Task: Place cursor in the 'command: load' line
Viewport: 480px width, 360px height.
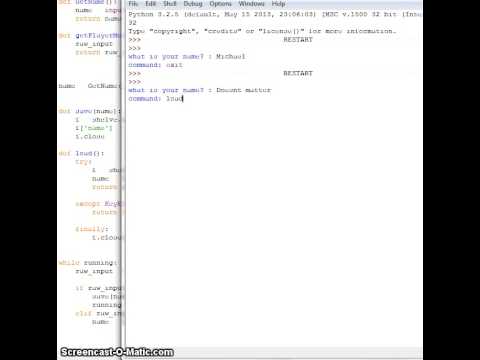Action: (x=156, y=99)
